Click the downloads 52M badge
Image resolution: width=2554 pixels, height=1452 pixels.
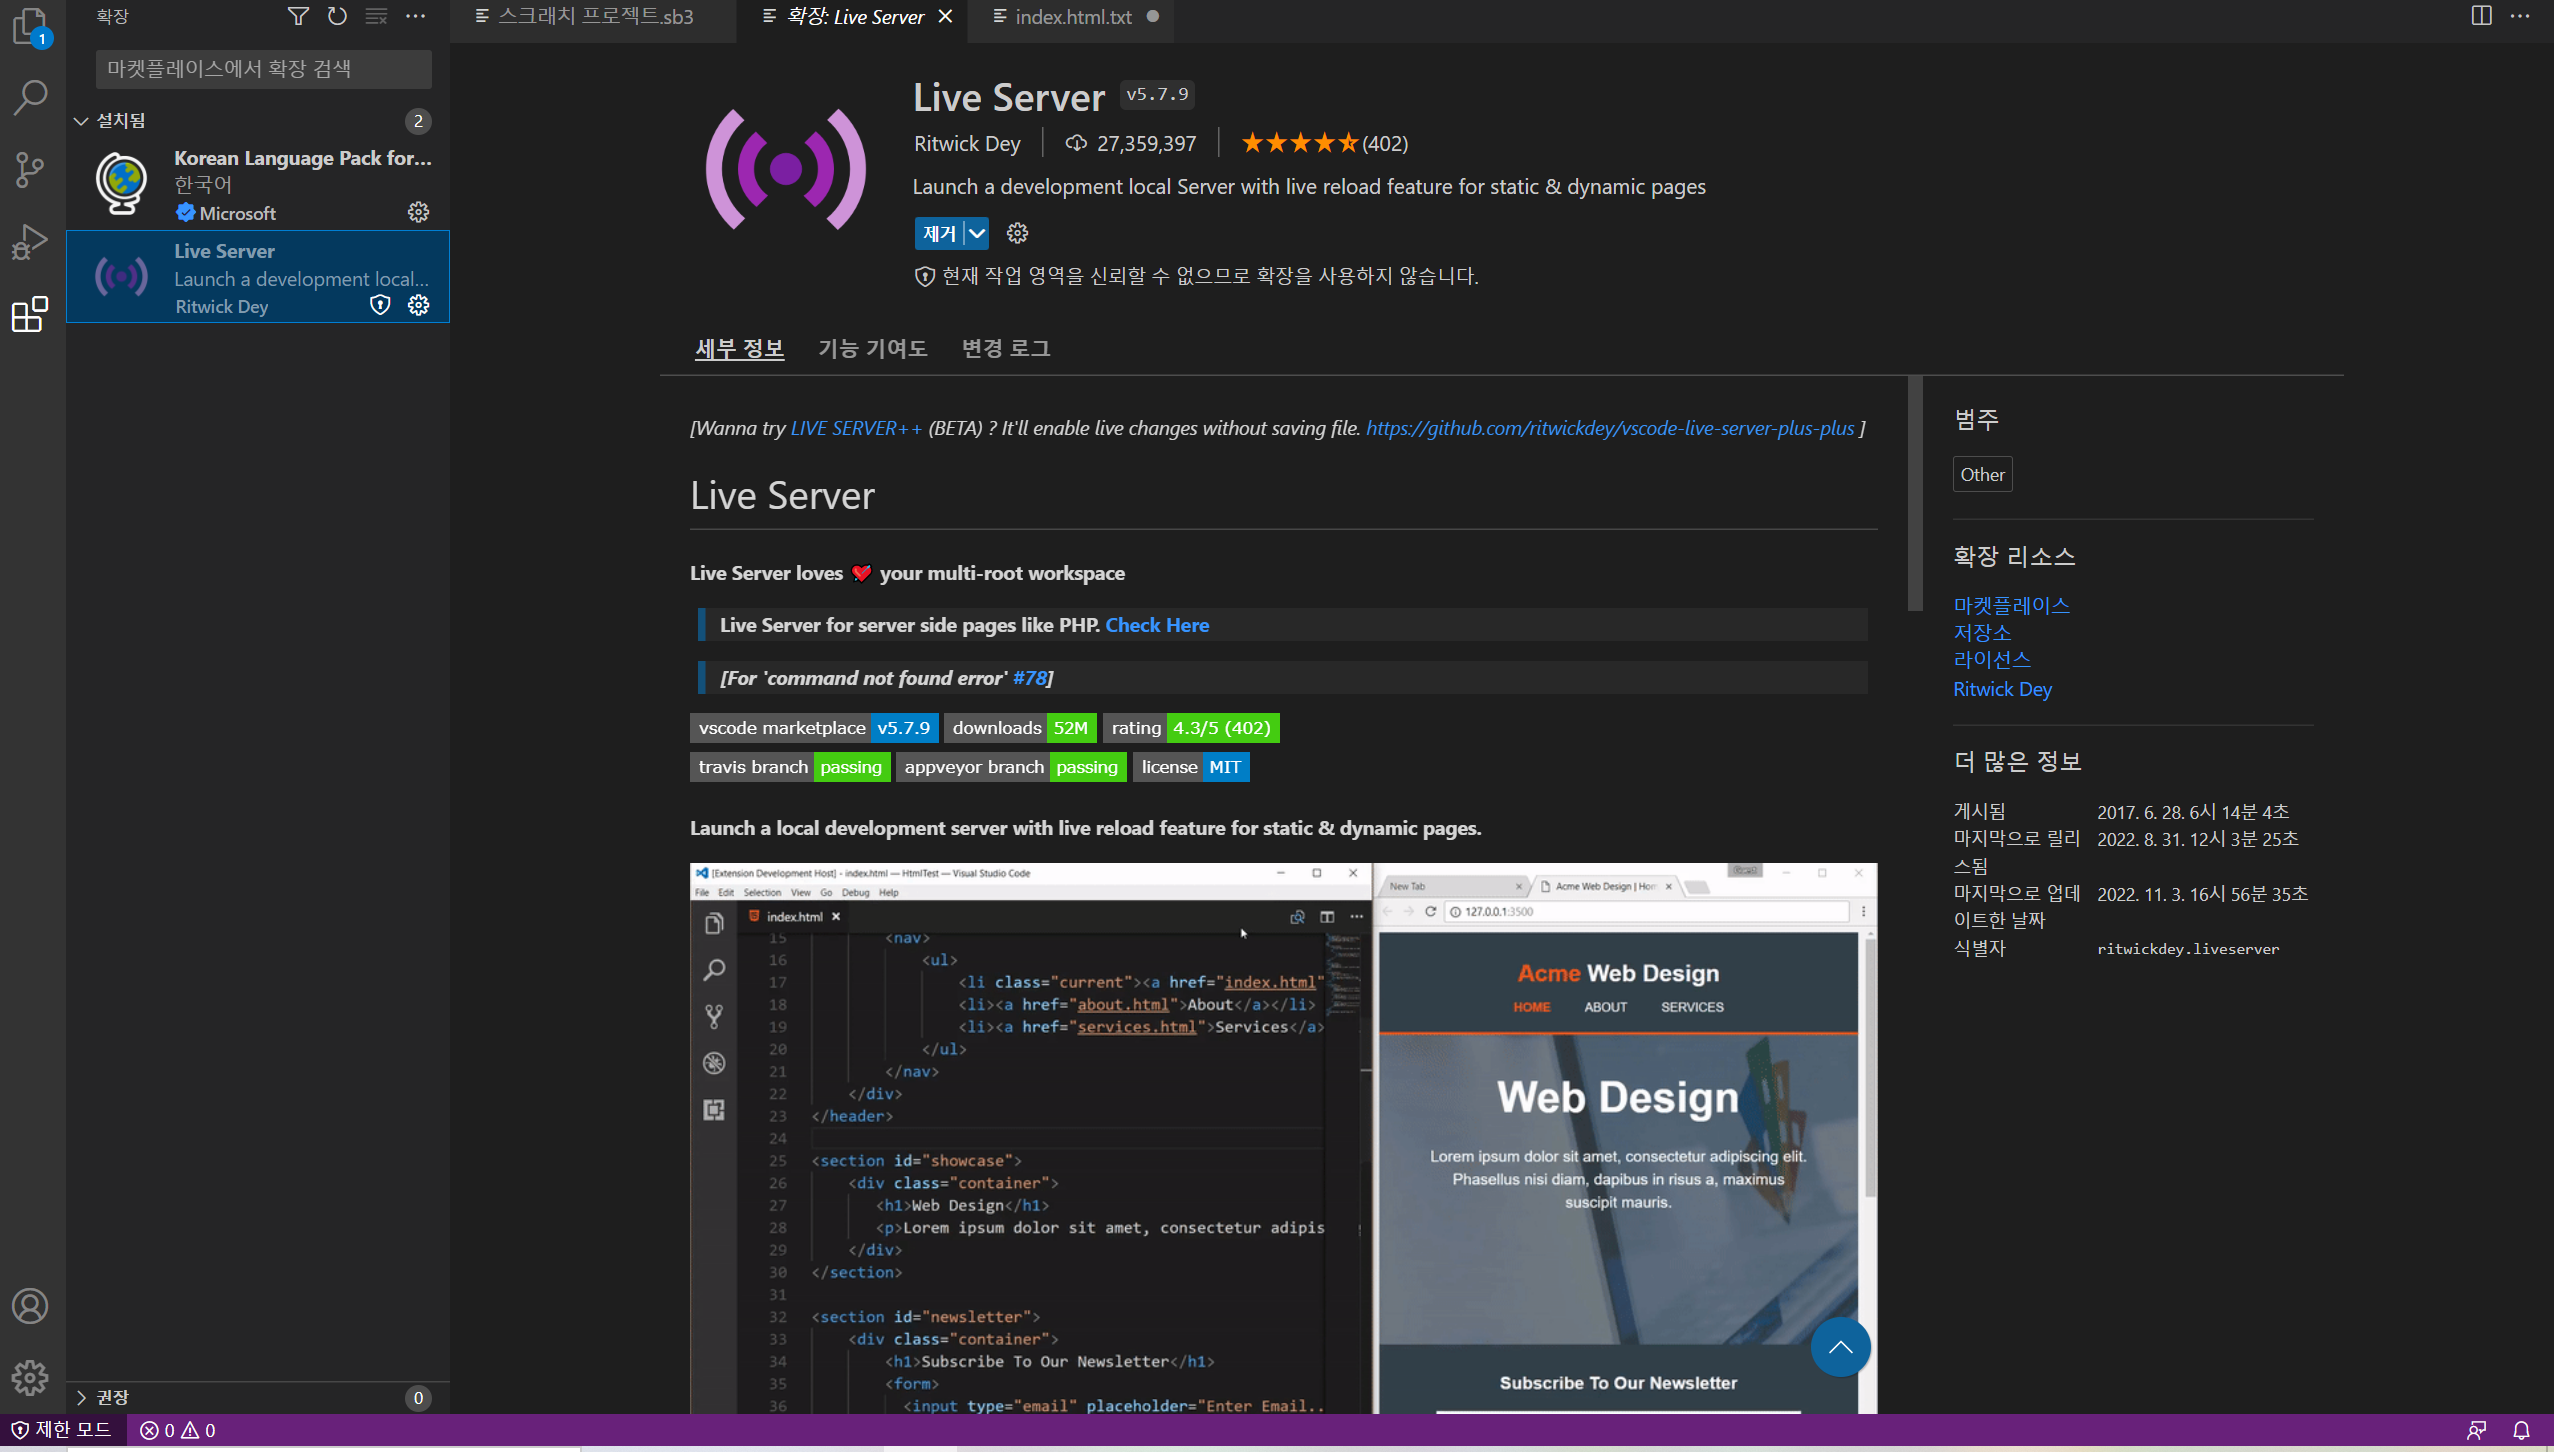pyautogui.click(x=1020, y=728)
